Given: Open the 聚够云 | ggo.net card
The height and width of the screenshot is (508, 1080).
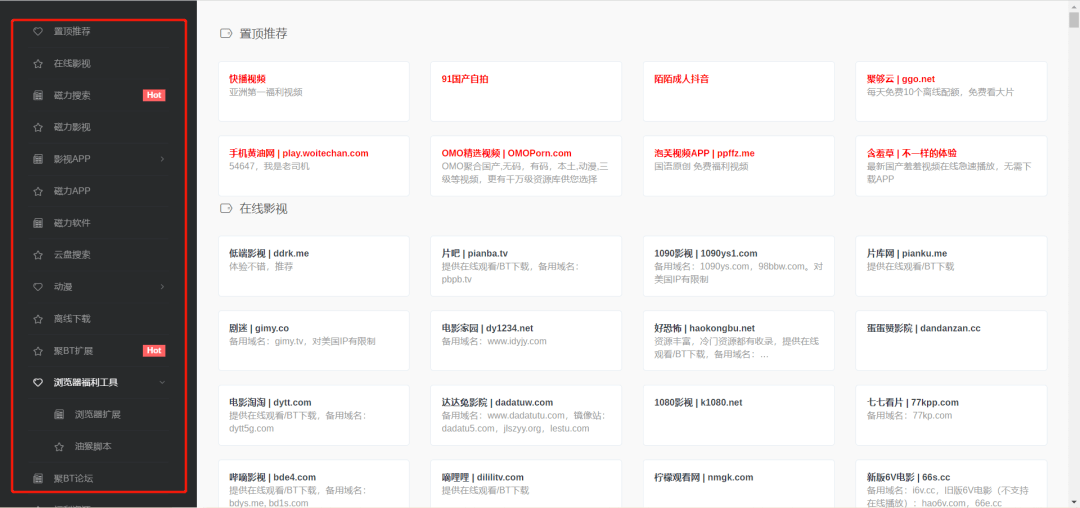Looking at the screenshot, I should pyautogui.click(x=951, y=91).
